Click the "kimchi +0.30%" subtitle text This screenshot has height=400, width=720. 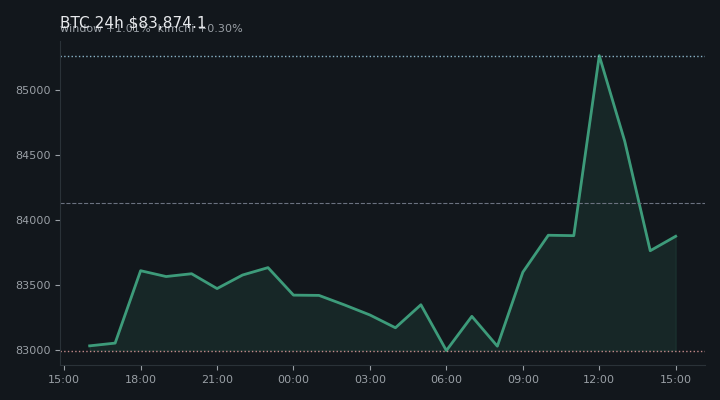click(200, 28)
